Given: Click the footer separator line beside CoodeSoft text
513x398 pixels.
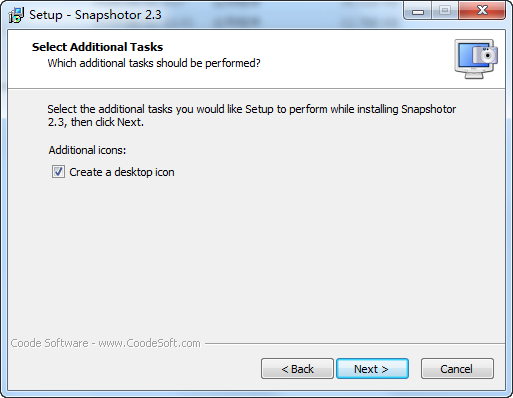Looking at the screenshot, I should tap(355, 343).
